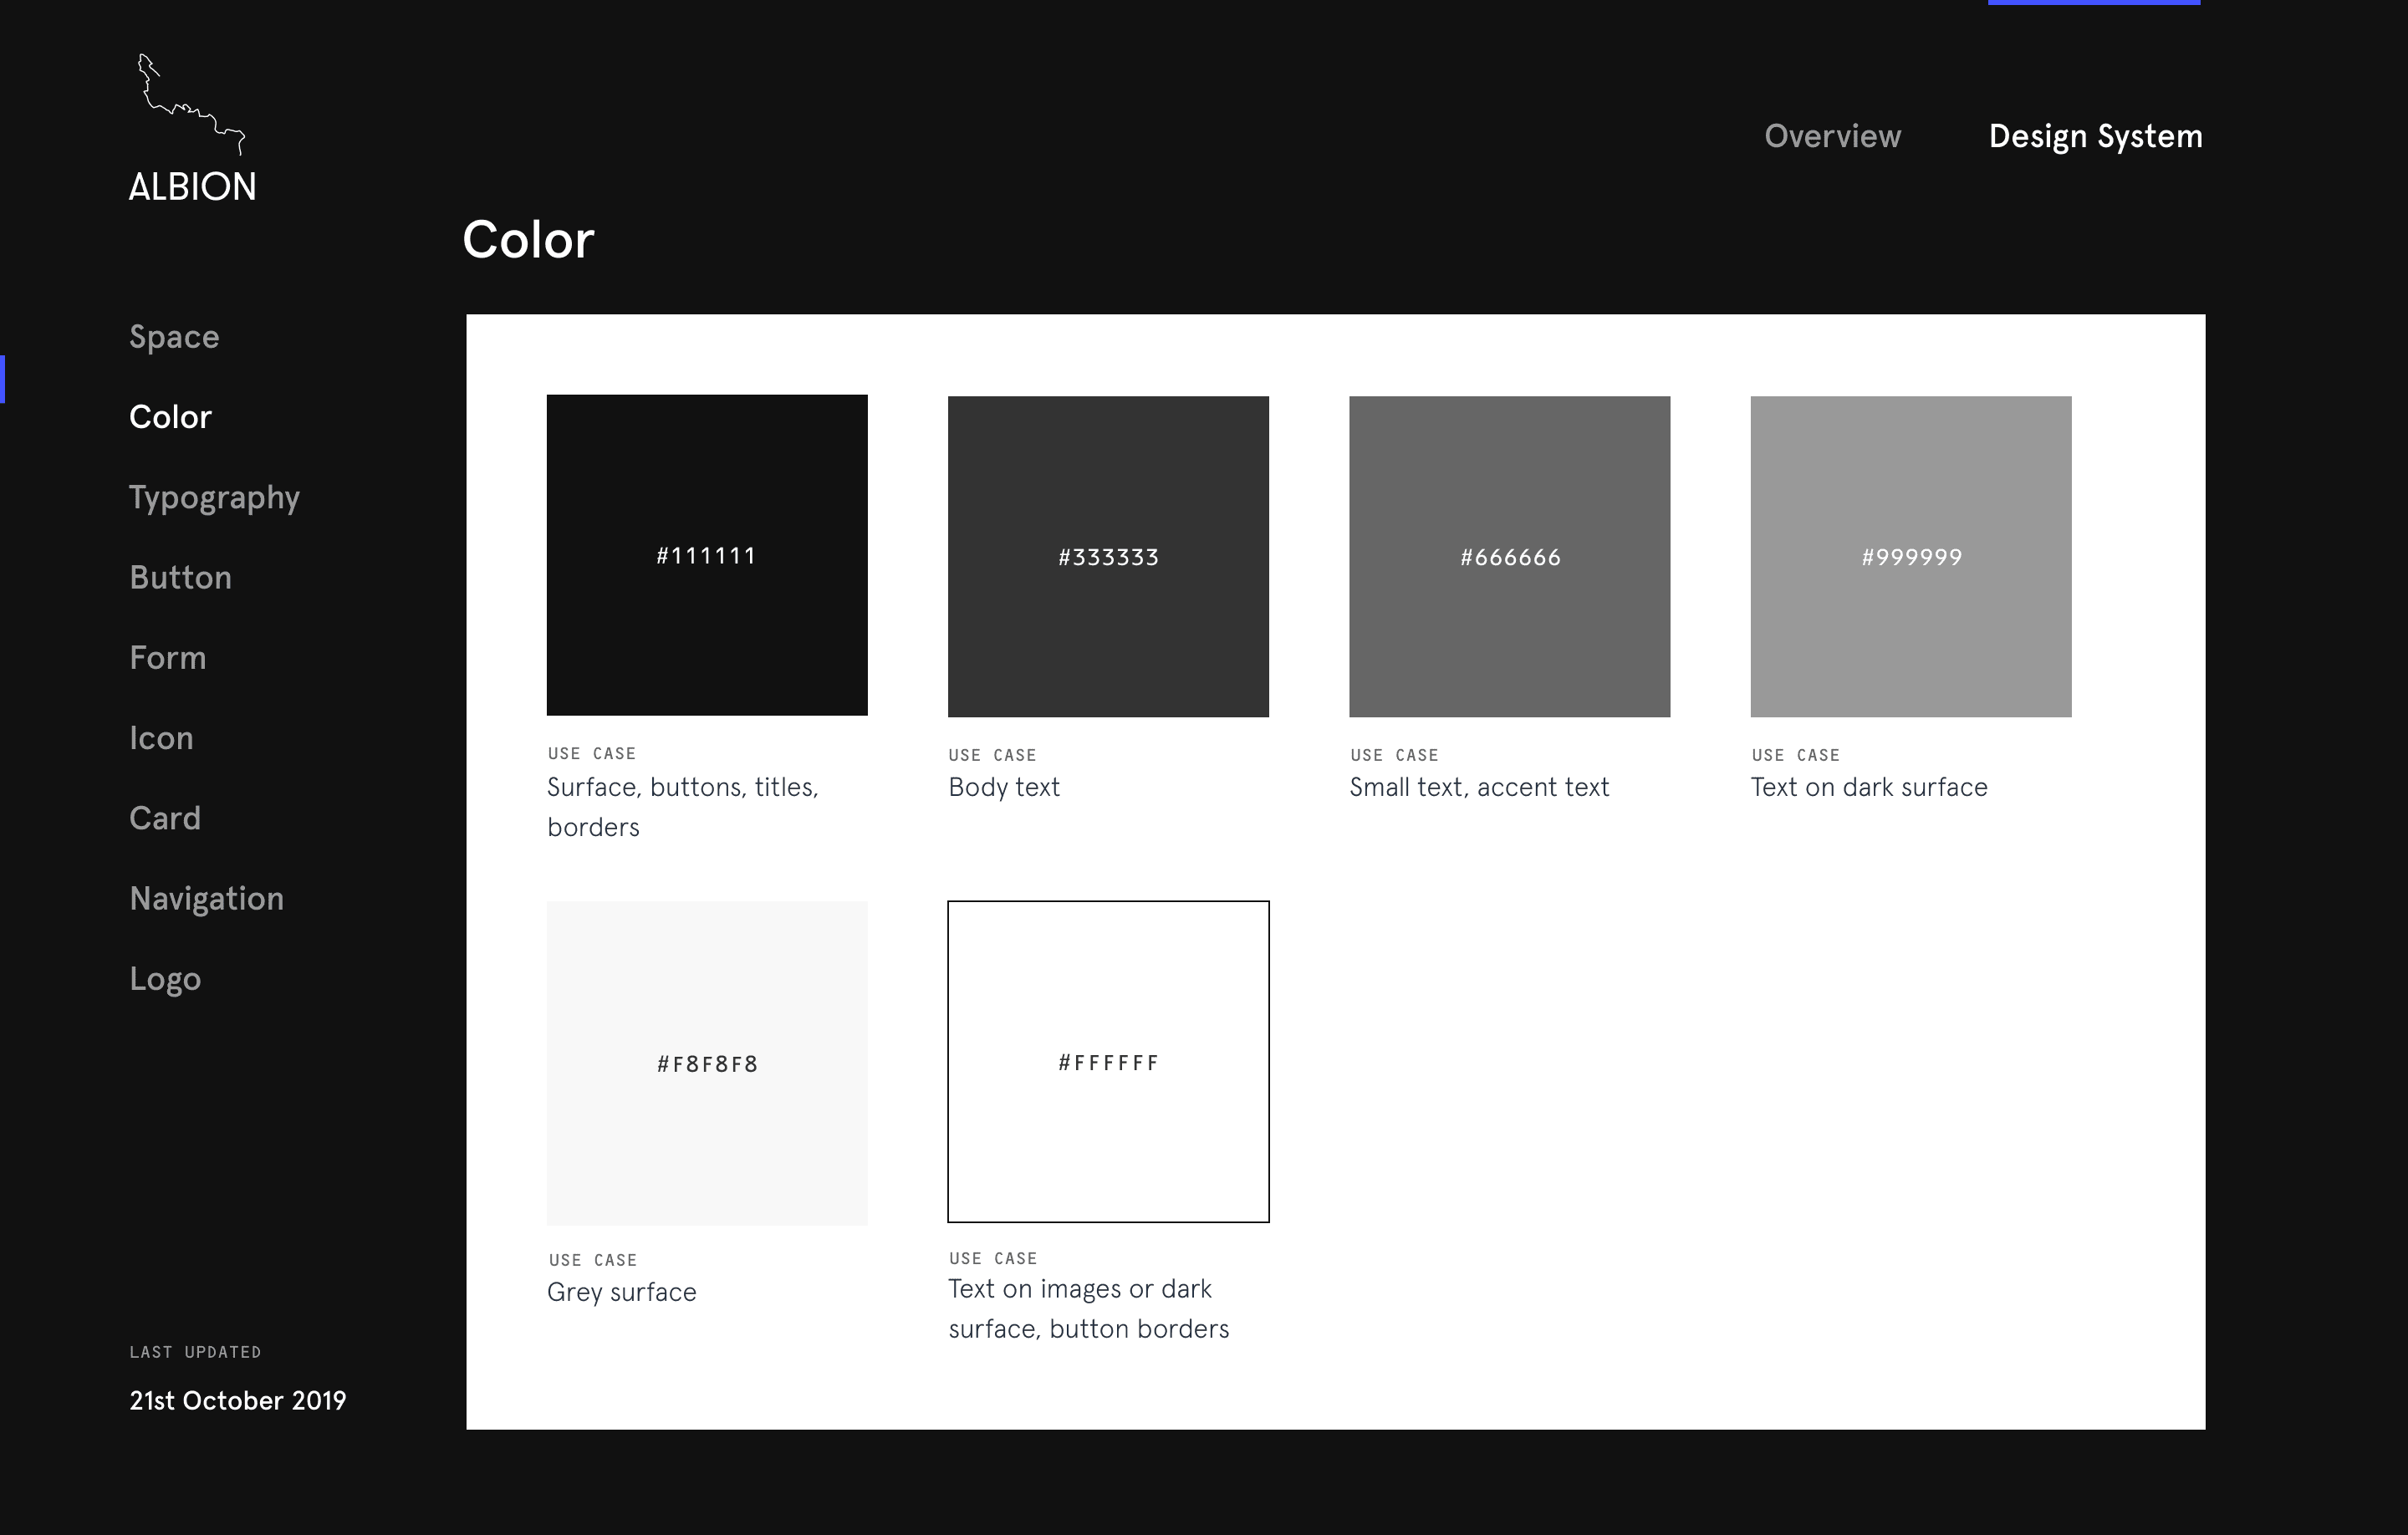Open the Typography section
This screenshot has width=2408, height=1535.
tap(214, 497)
